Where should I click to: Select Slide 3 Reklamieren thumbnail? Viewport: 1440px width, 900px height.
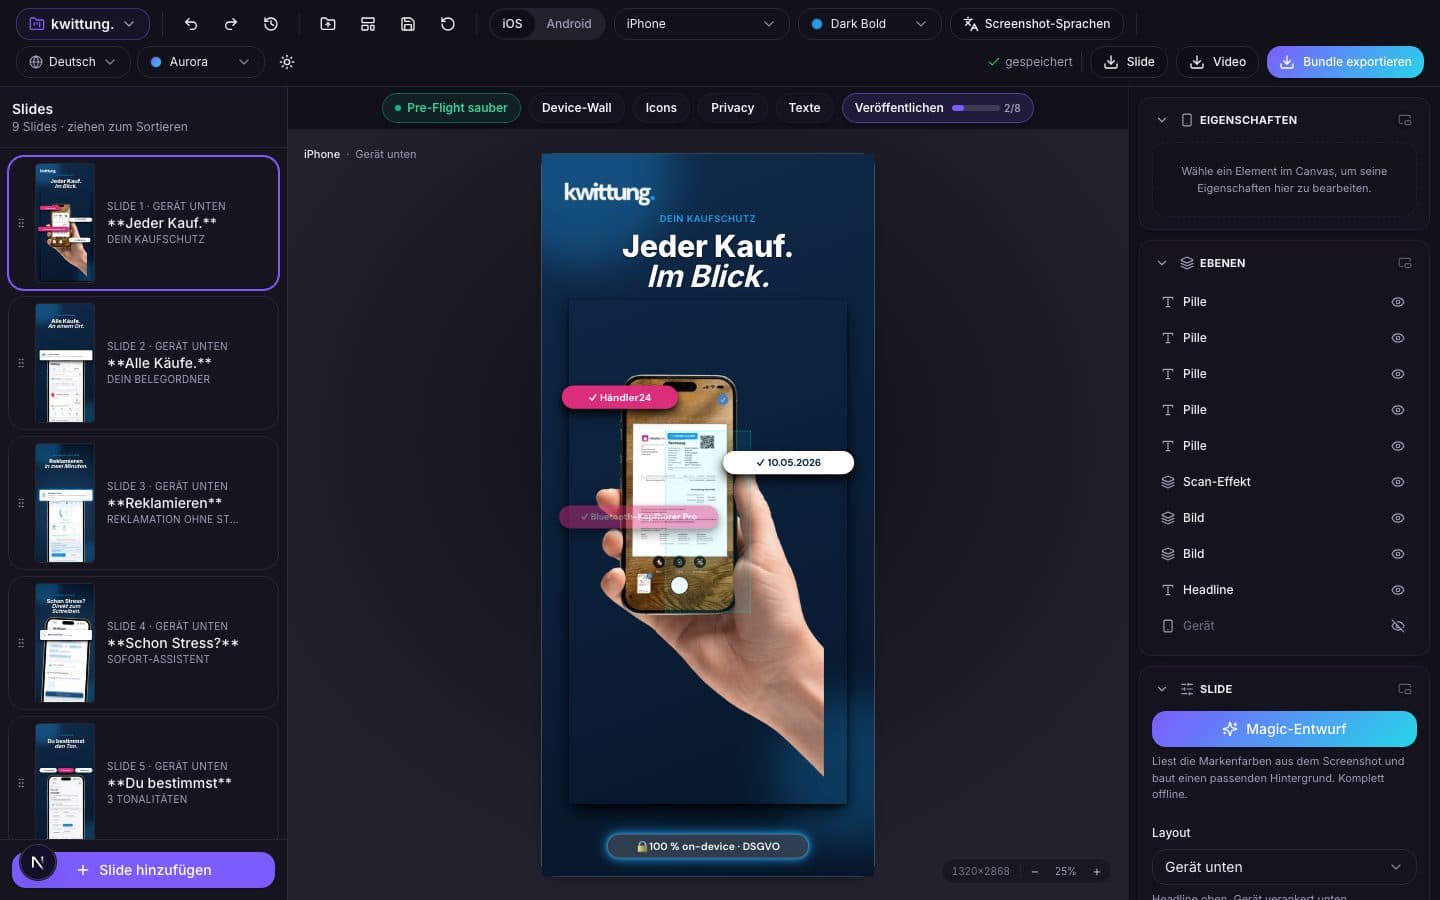pos(65,503)
